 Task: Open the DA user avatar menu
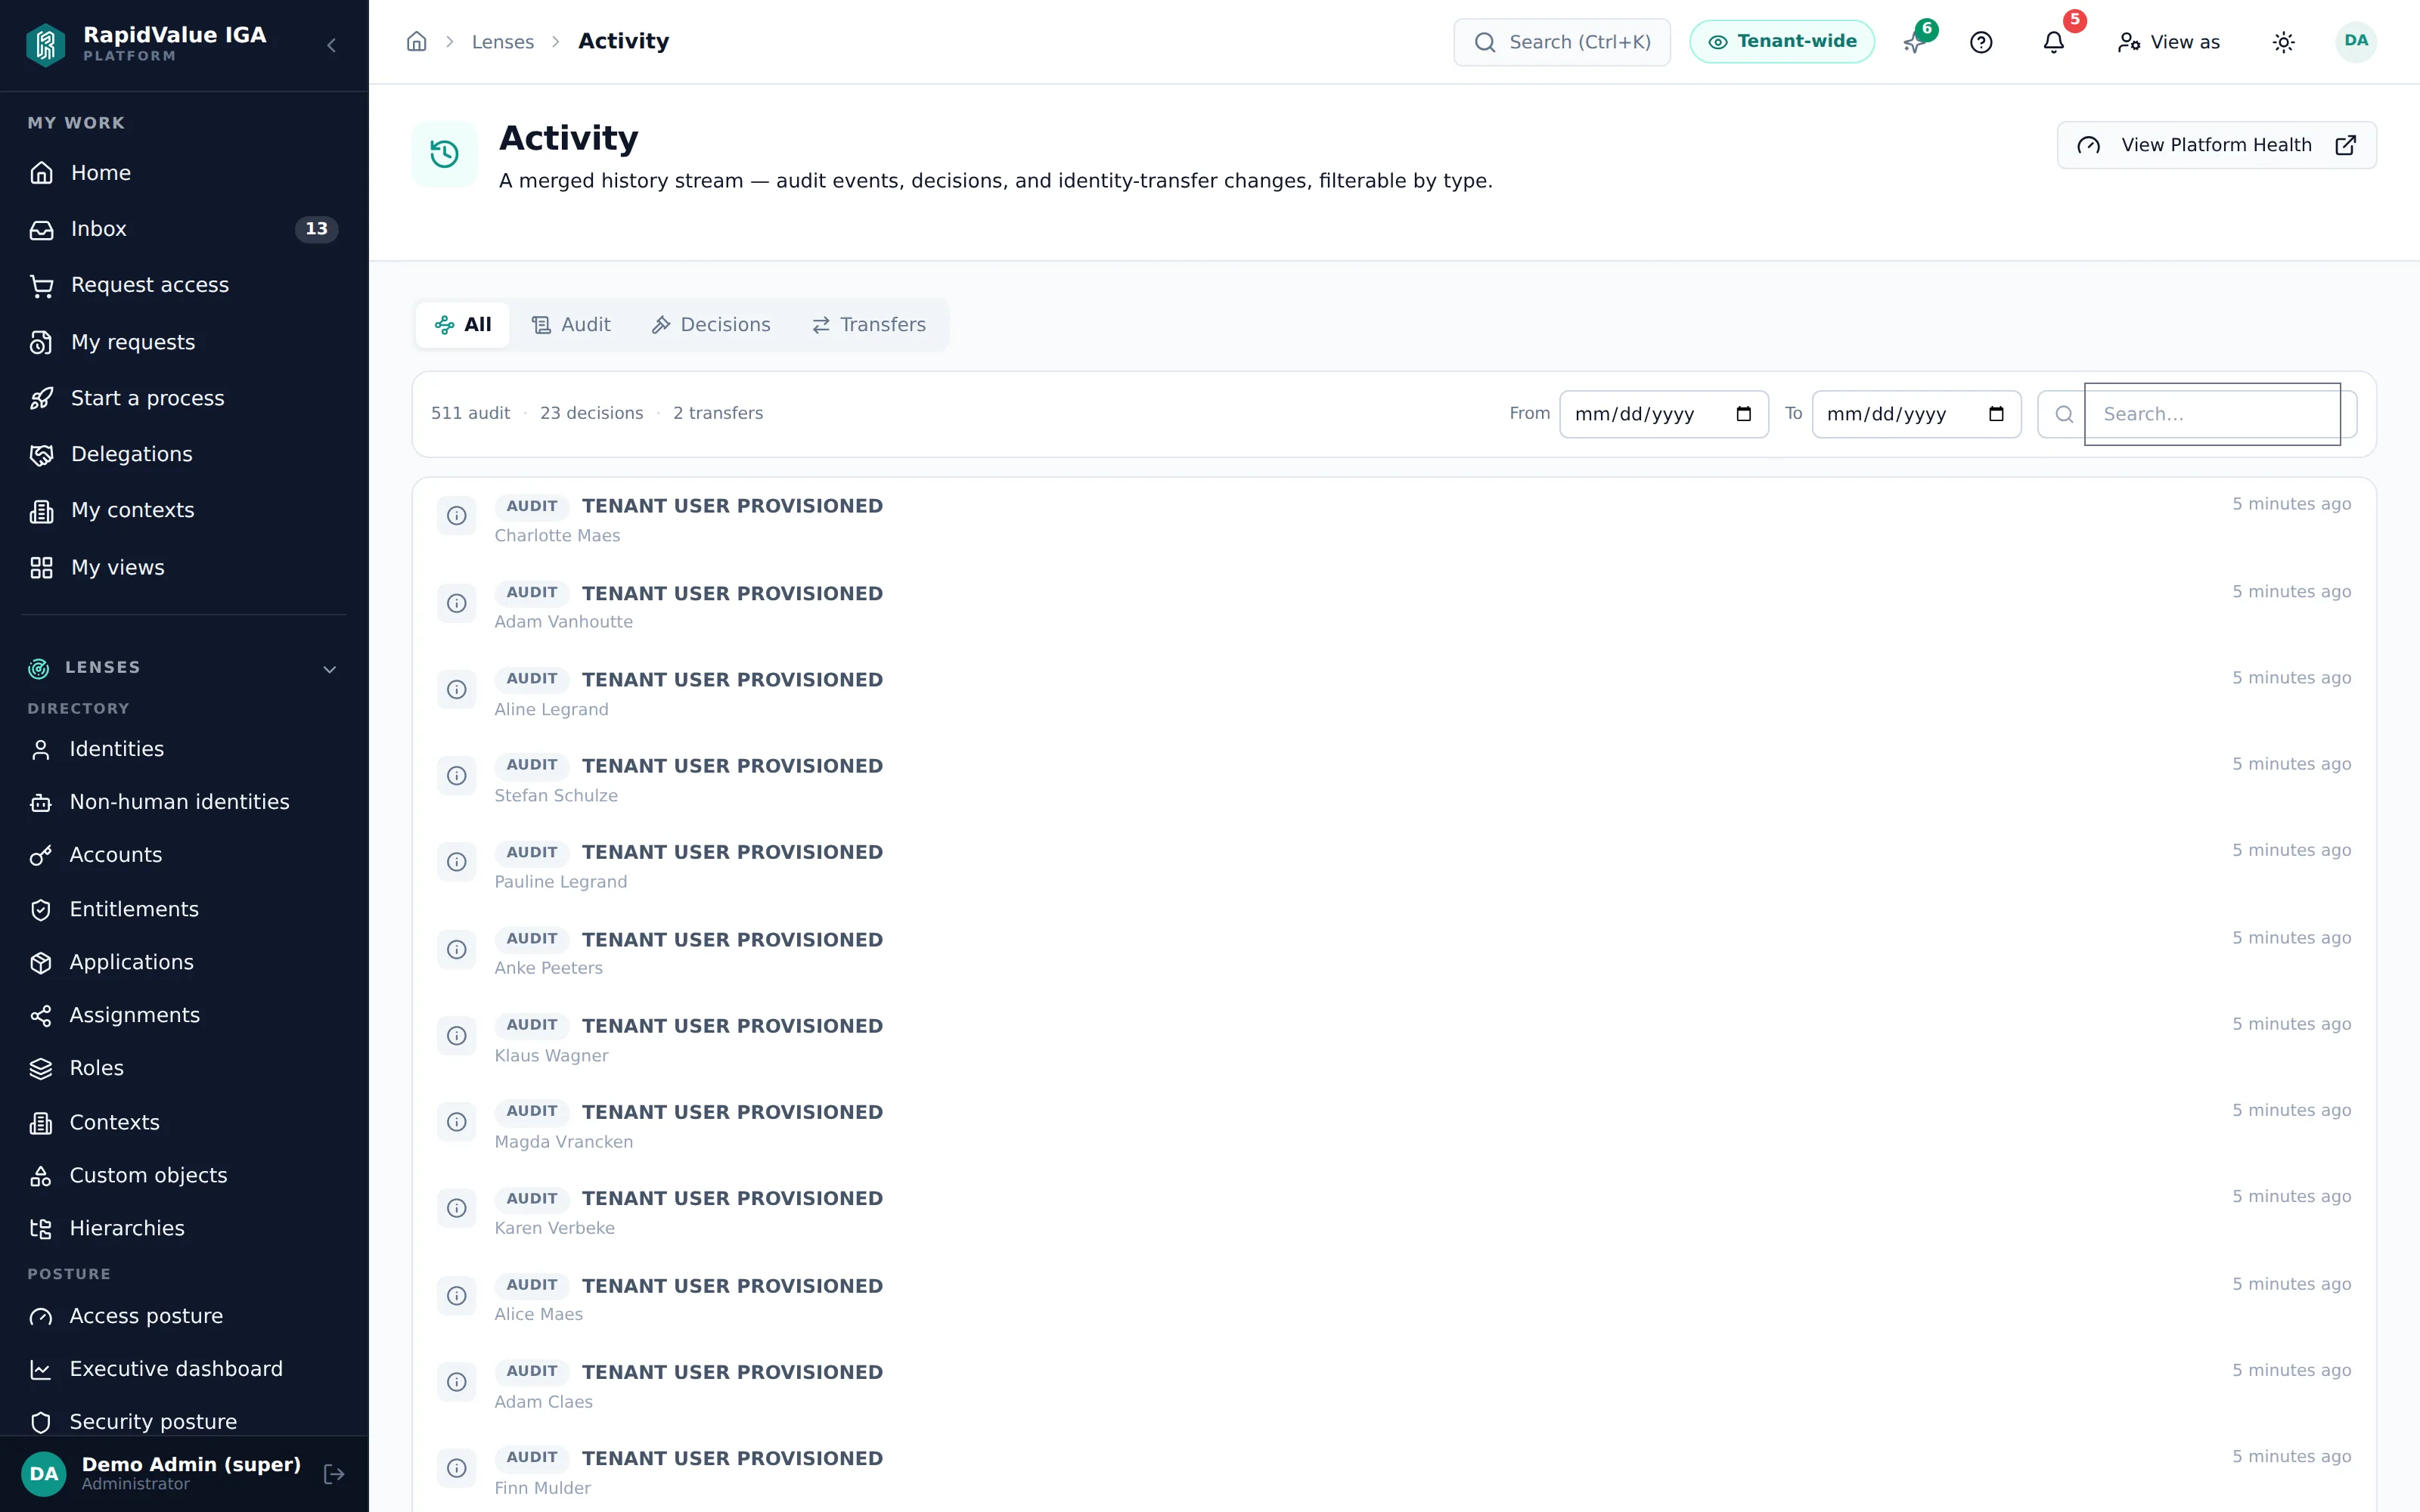click(2356, 42)
